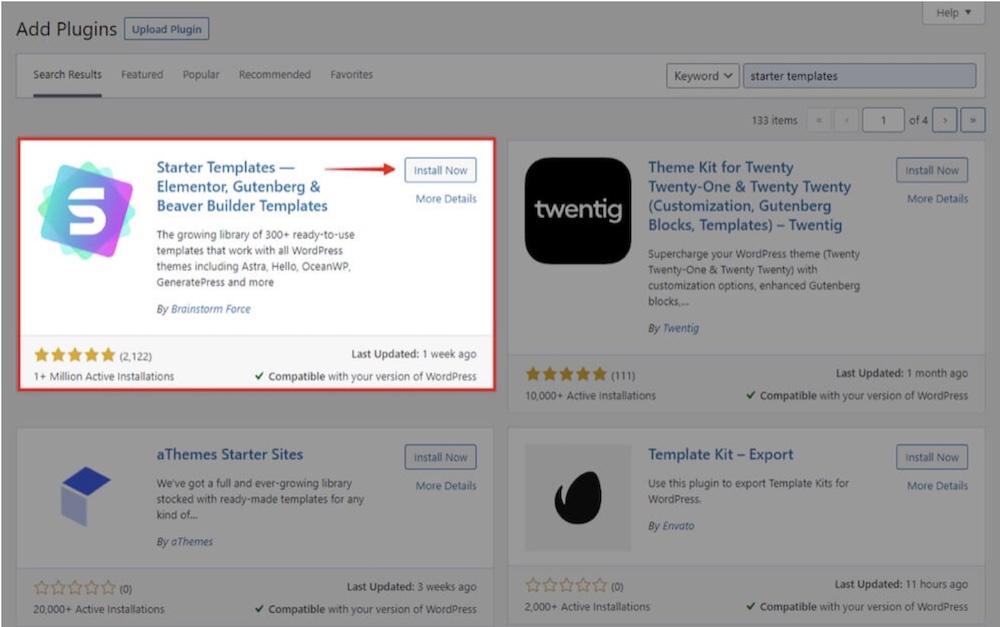The image size is (1000, 627).
Task: Click the "1+ Million Active Installations" text
Action: pyautogui.click(x=103, y=376)
